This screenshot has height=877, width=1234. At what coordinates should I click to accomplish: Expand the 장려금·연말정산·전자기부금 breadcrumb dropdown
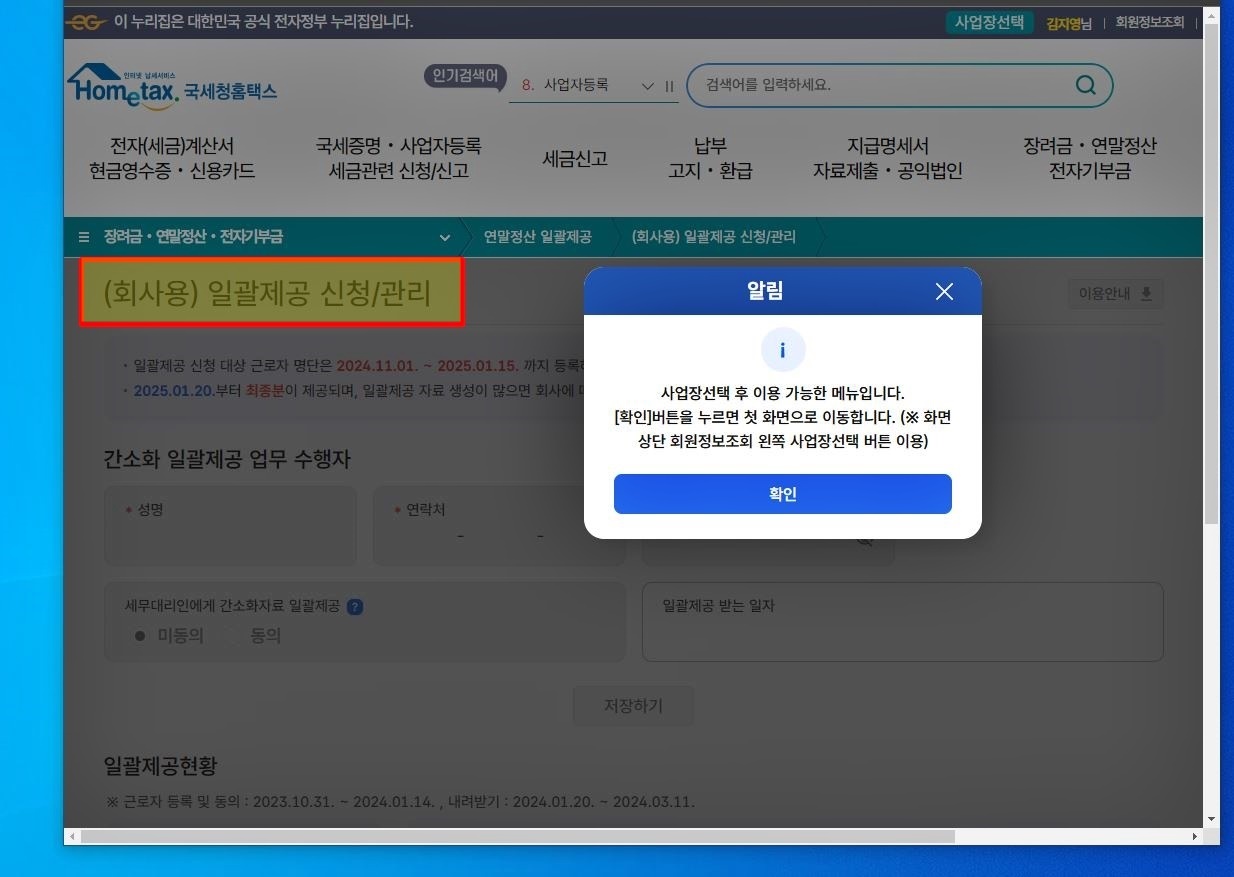445,237
